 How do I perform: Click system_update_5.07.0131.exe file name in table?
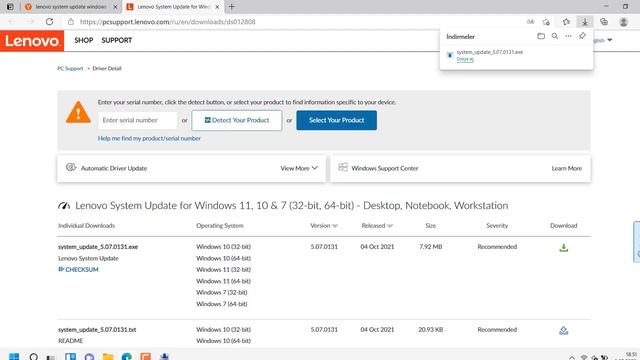click(x=98, y=247)
